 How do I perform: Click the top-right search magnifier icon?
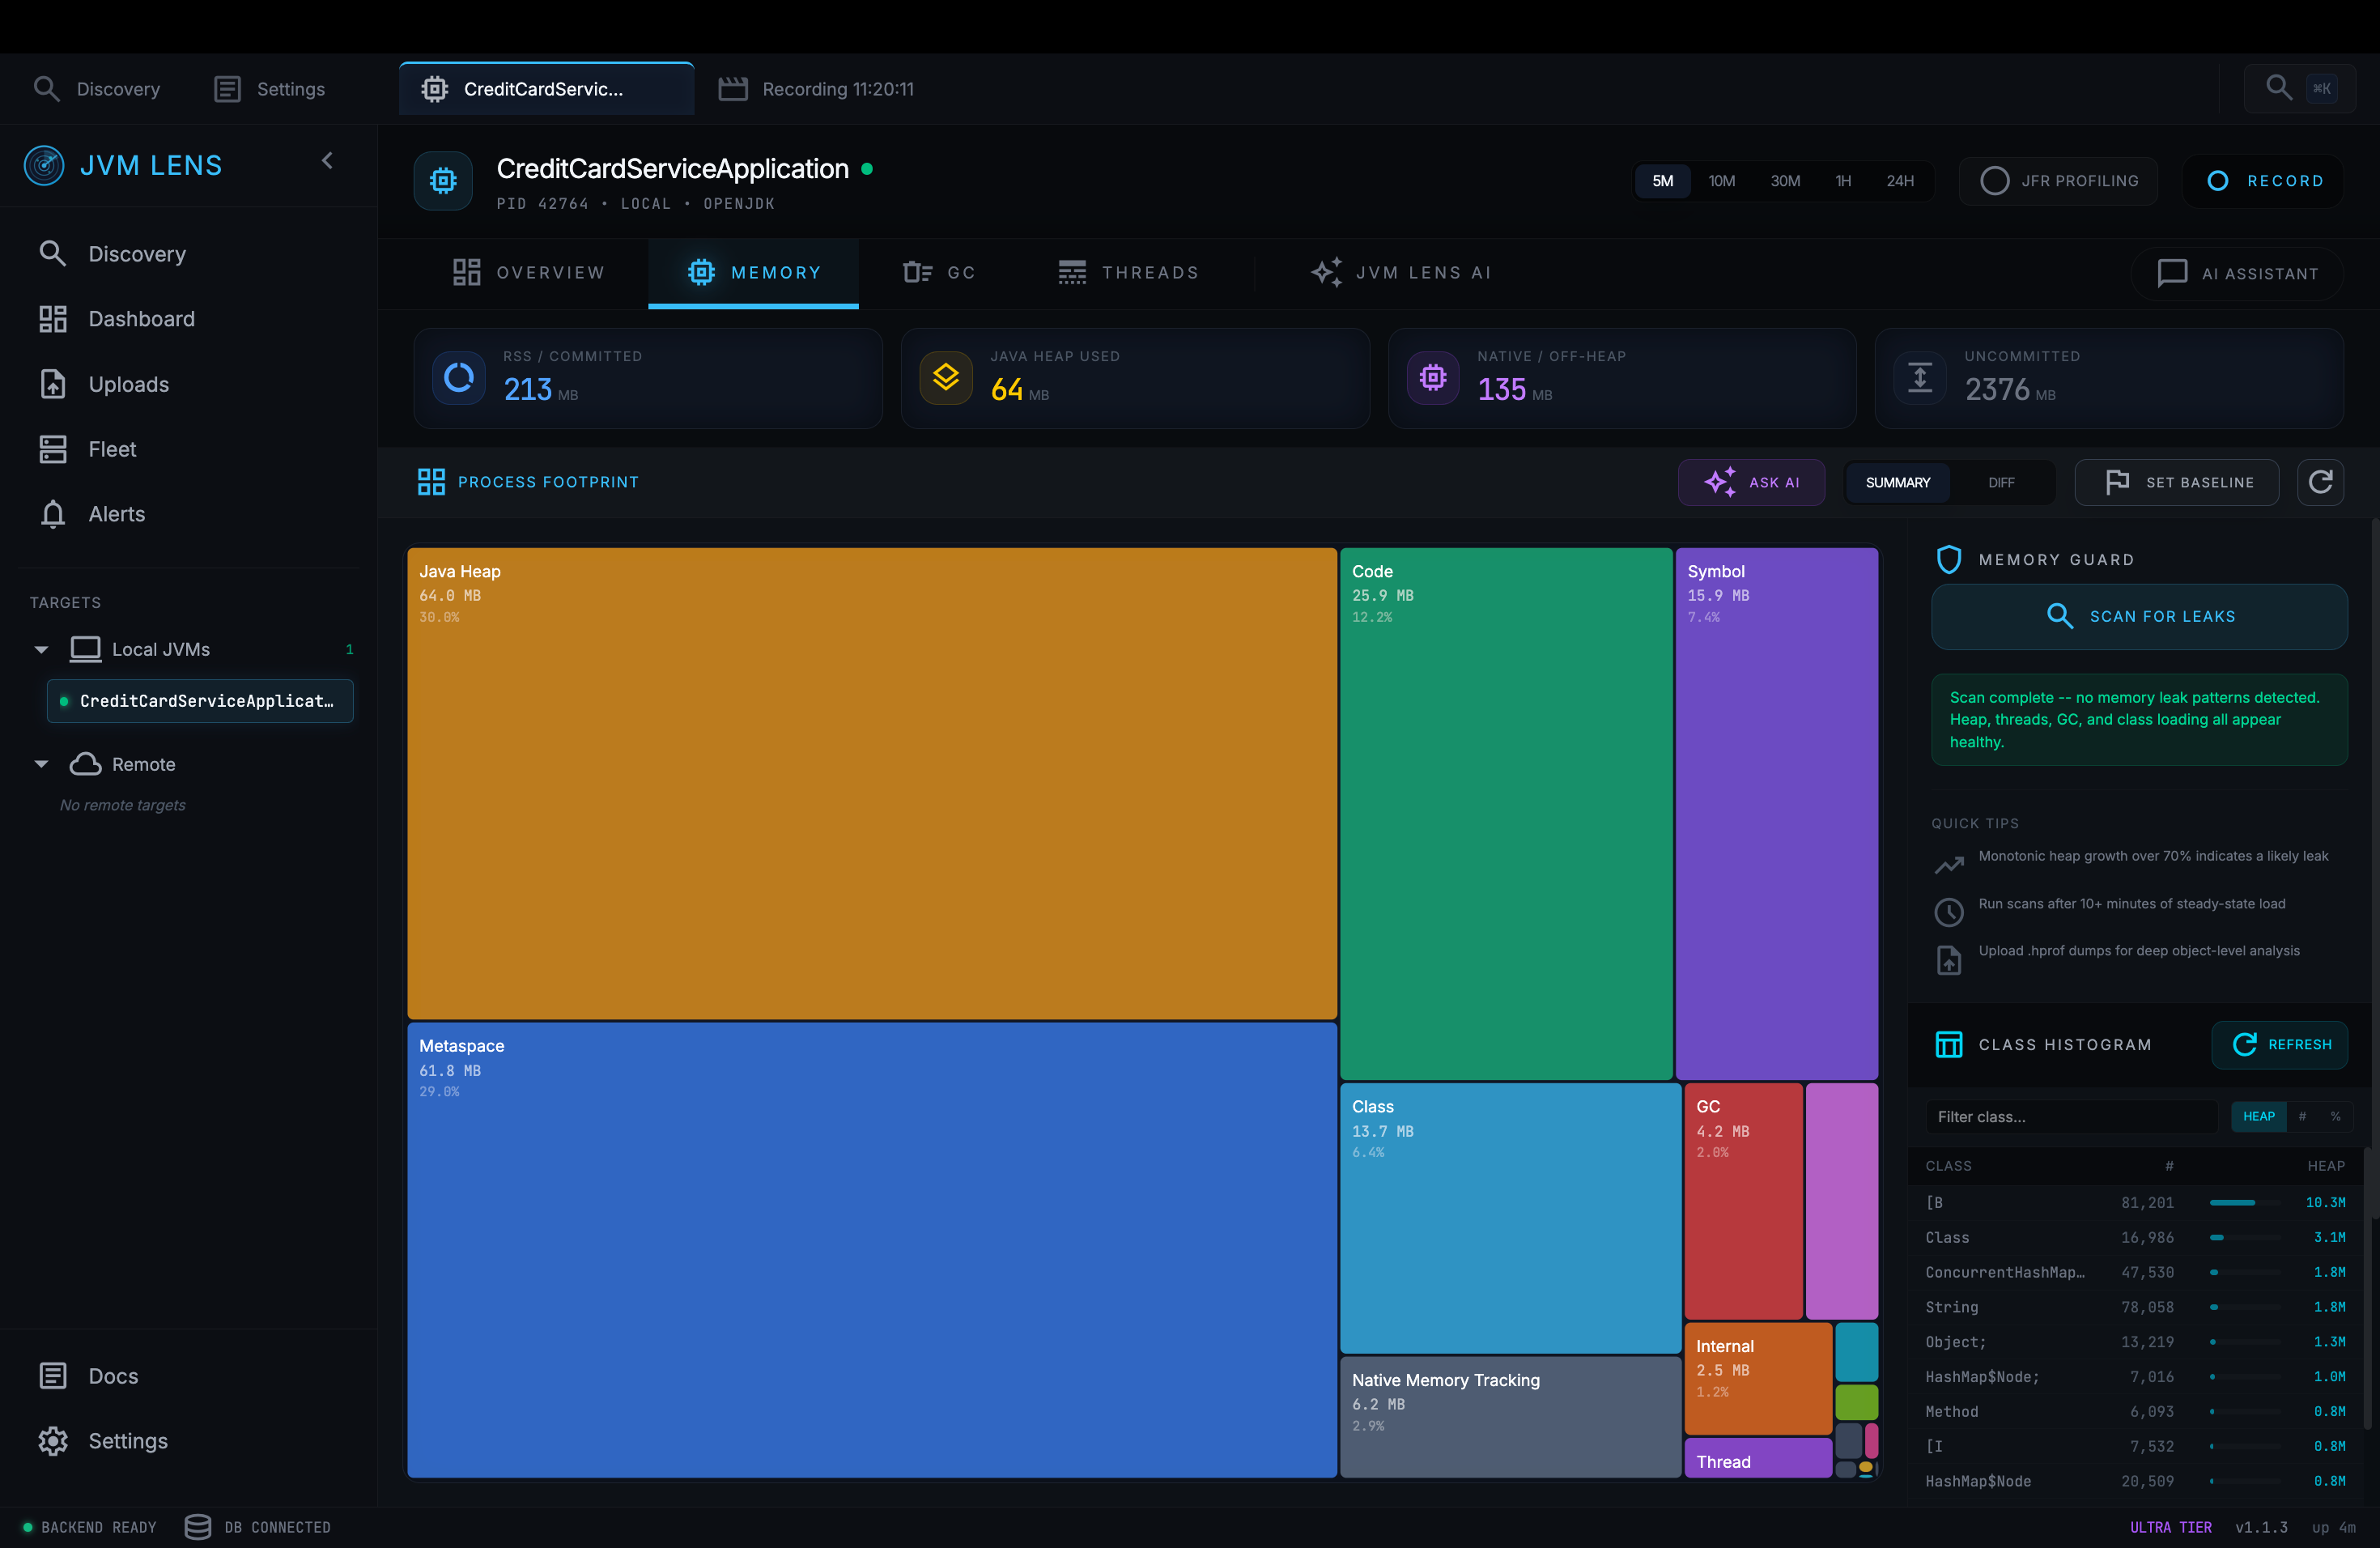[2278, 88]
